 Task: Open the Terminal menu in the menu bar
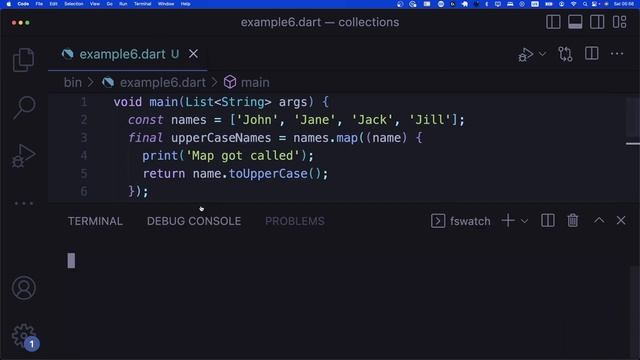[x=142, y=4]
